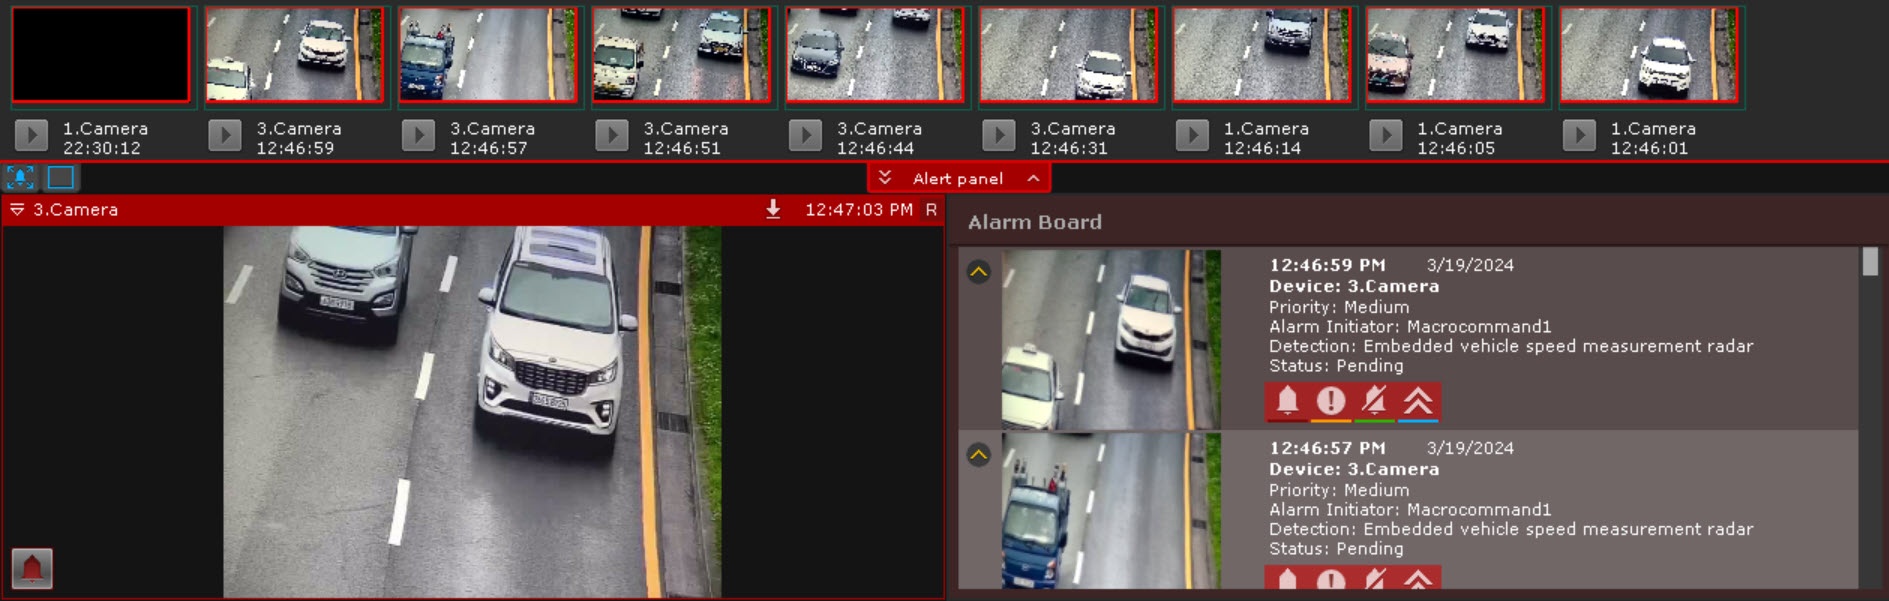
Task: Toggle the R recording indicator in the camera header
Action: pyautogui.click(x=931, y=210)
